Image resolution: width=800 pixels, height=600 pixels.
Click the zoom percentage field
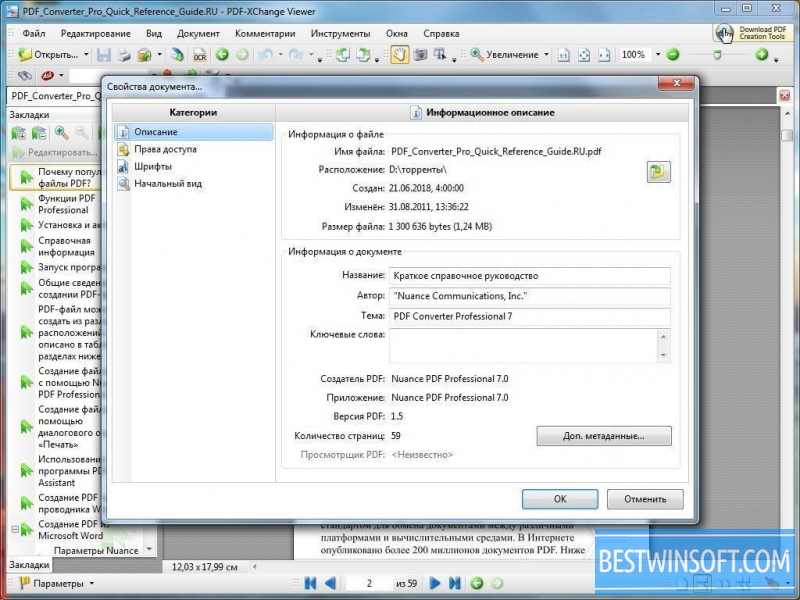(634, 55)
